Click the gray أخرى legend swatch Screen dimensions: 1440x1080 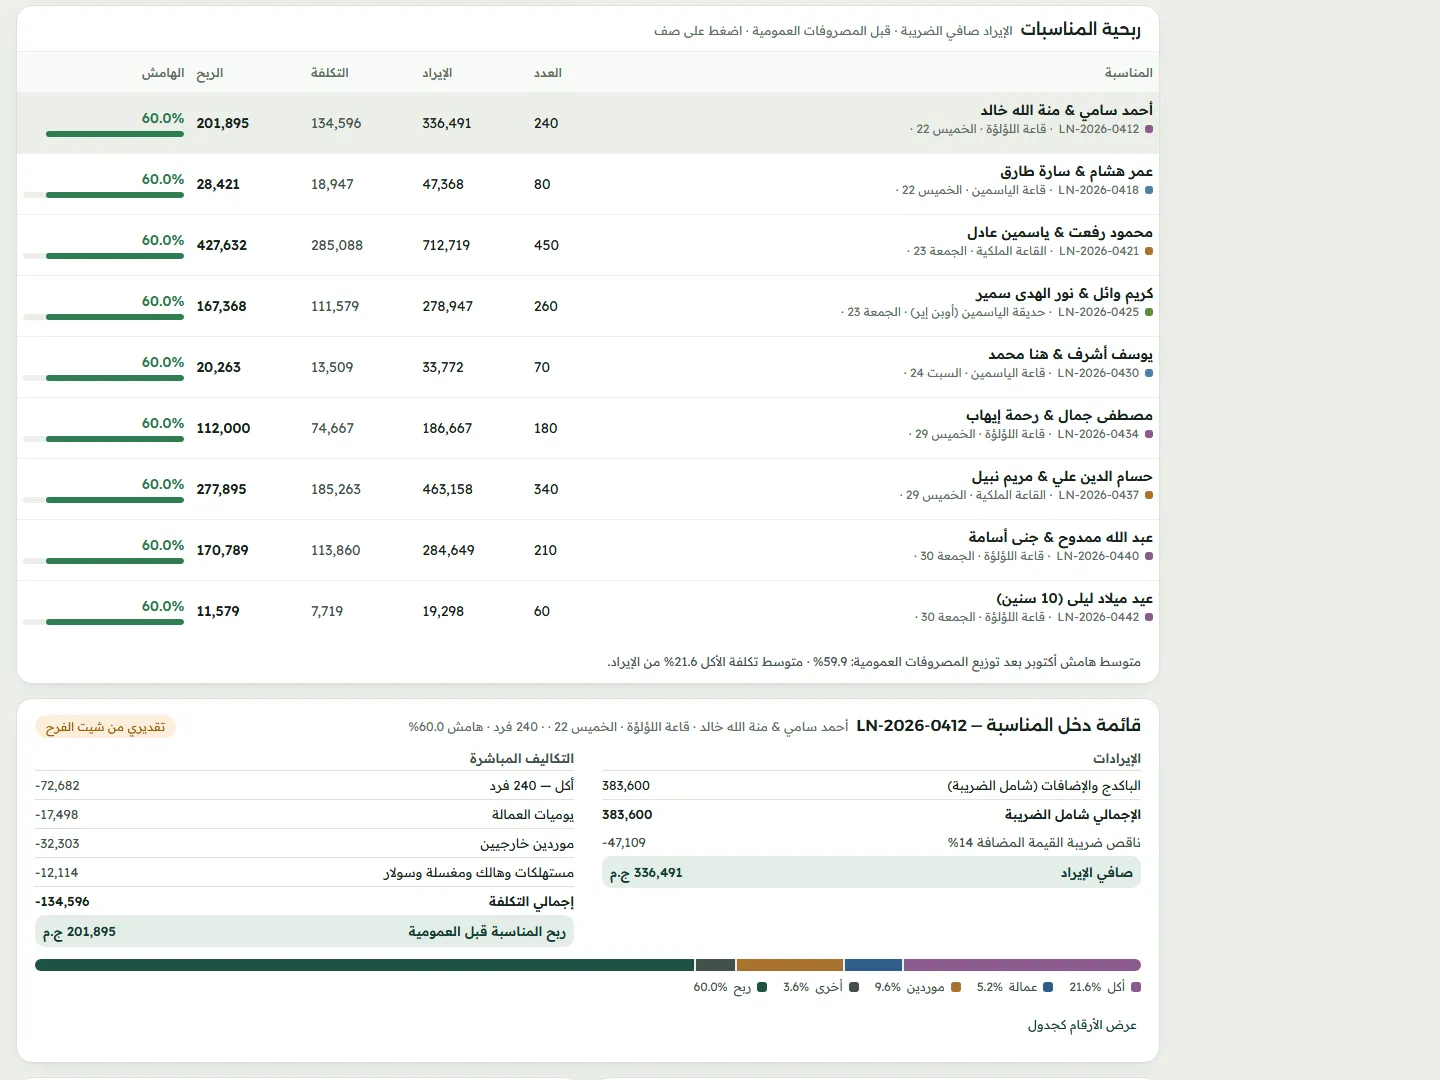854,987
